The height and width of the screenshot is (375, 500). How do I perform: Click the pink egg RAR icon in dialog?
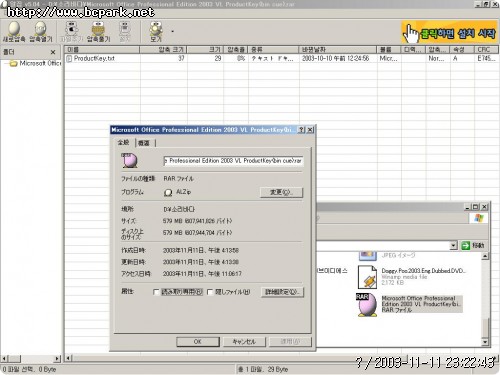pyautogui.click(x=129, y=161)
